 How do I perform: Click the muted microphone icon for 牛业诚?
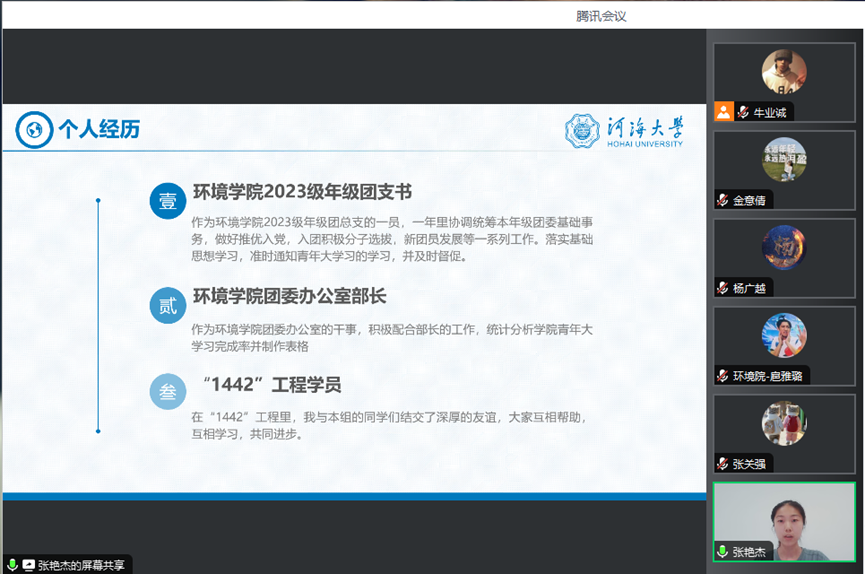pos(743,112)
